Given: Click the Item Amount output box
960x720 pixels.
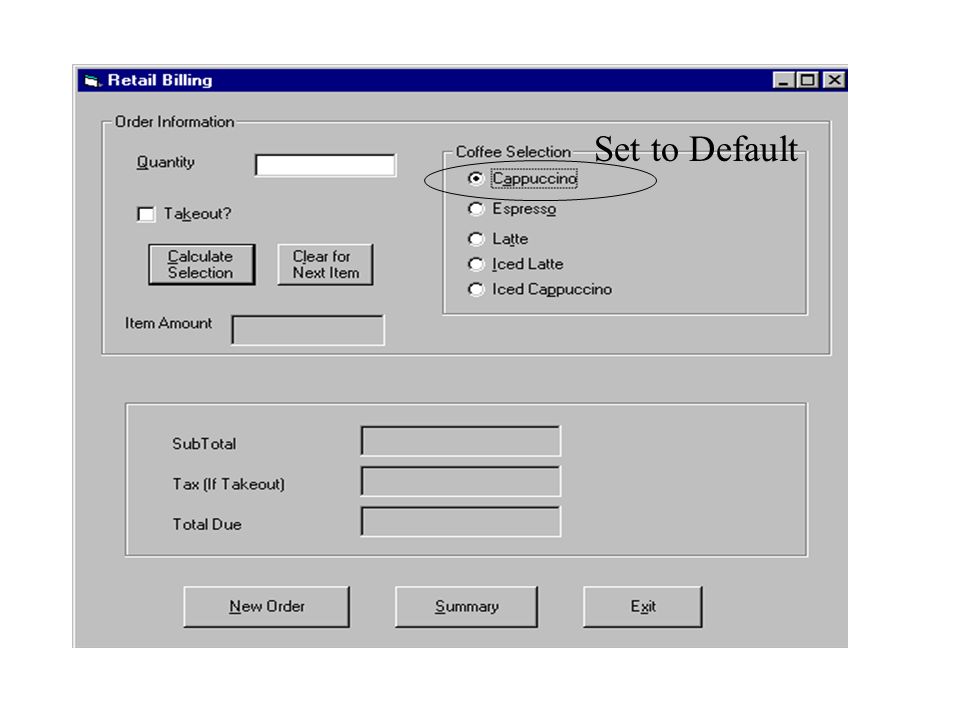Looking at the screenshot, I should (x=308, y=330).
